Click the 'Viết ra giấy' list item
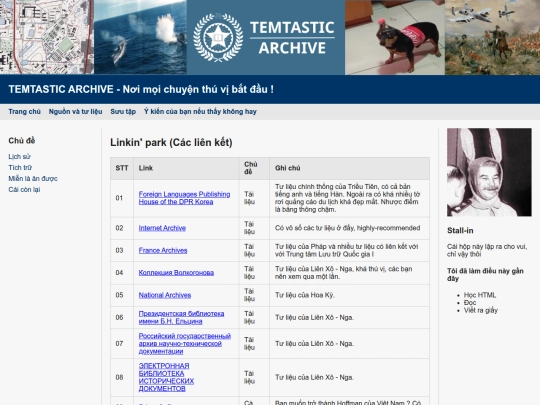The image size is (540, 405). [480, 310]
